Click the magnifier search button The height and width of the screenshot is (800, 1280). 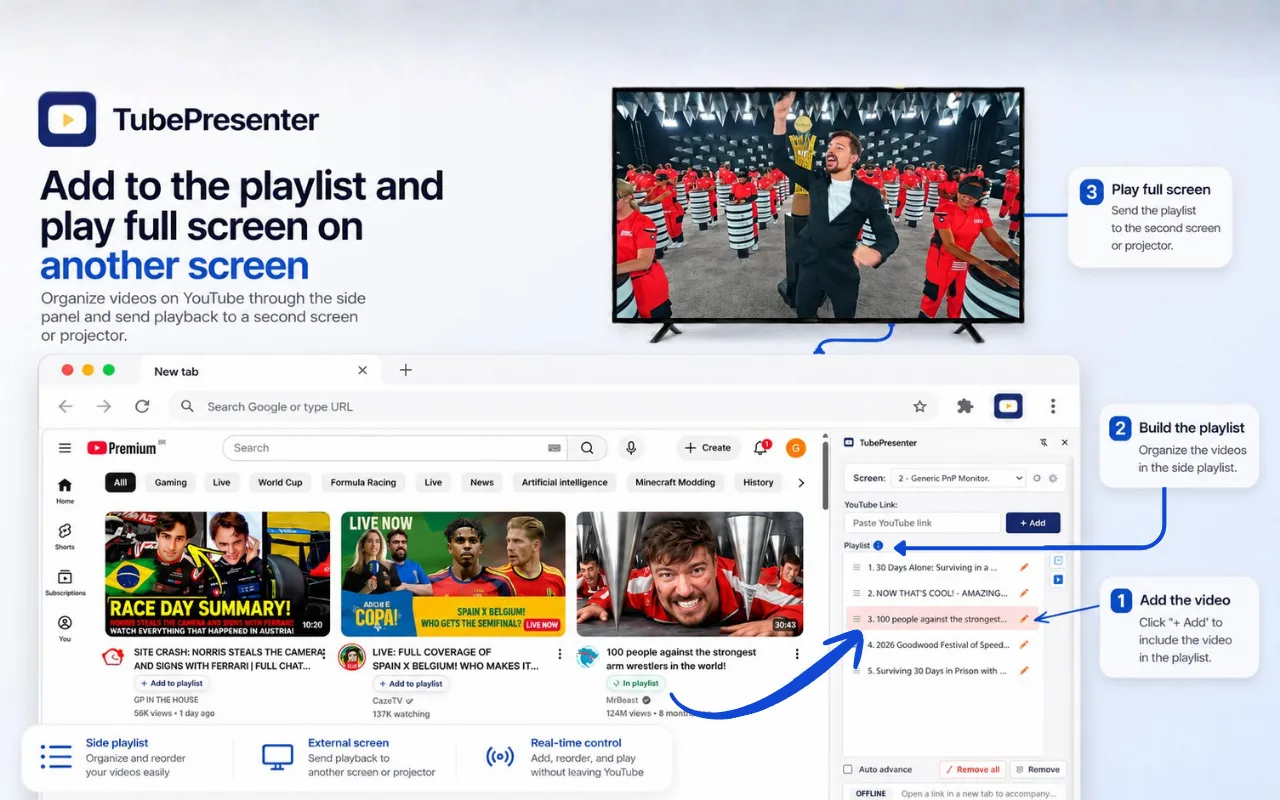point(587,448)
